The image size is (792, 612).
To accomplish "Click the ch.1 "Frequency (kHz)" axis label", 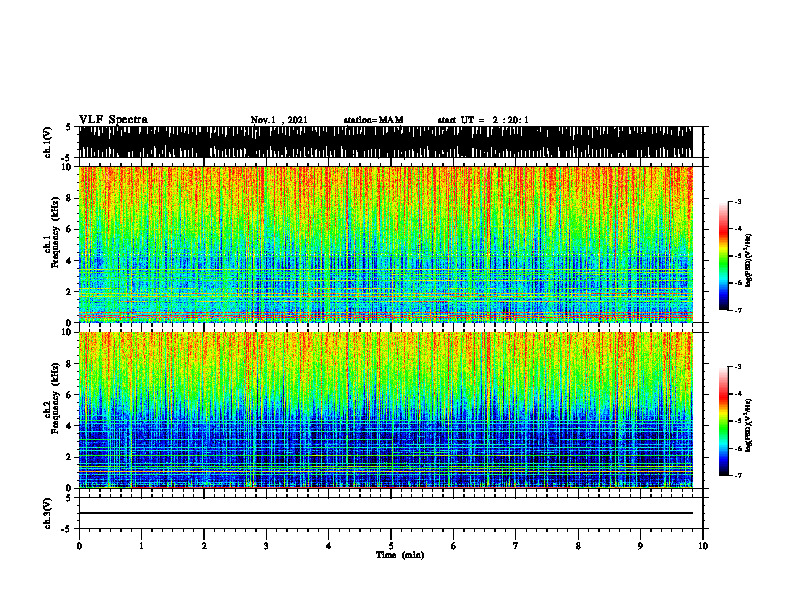I will click(56, 233).
